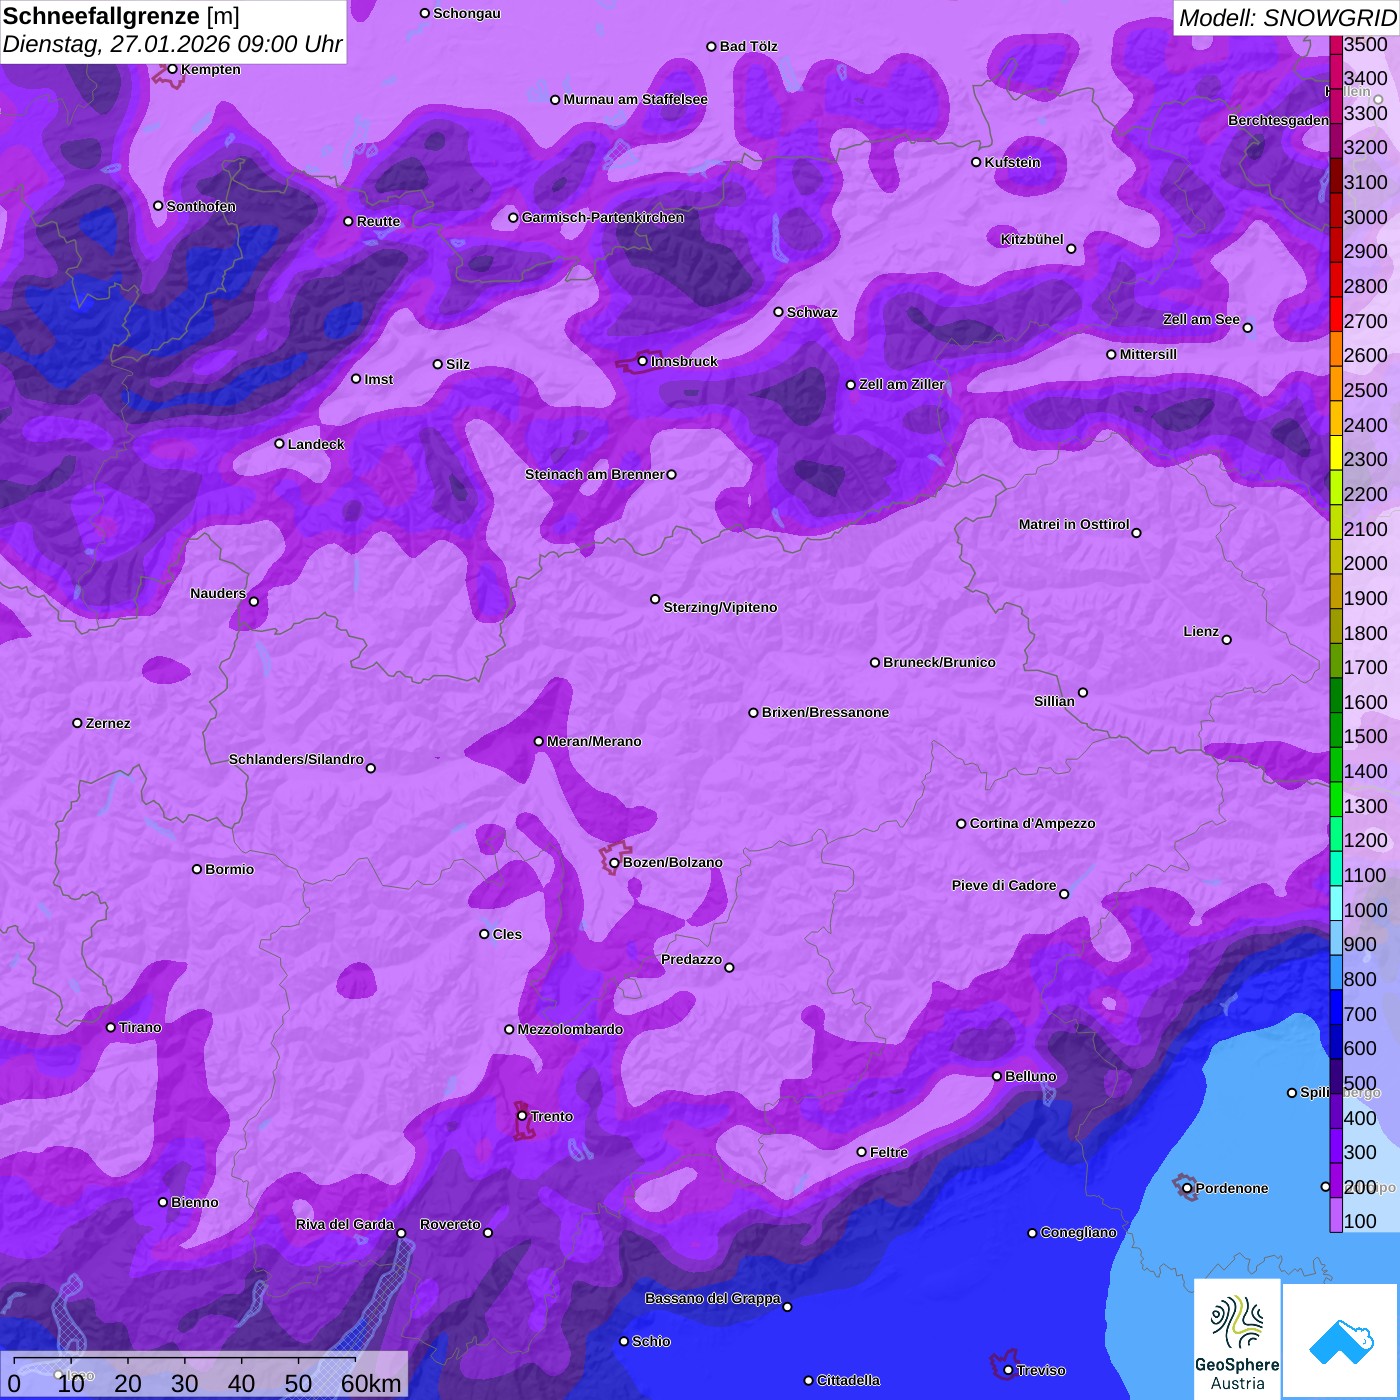Click the Kufstein location dot
Screen dimensions: 1400x1400
click(976, 162)
